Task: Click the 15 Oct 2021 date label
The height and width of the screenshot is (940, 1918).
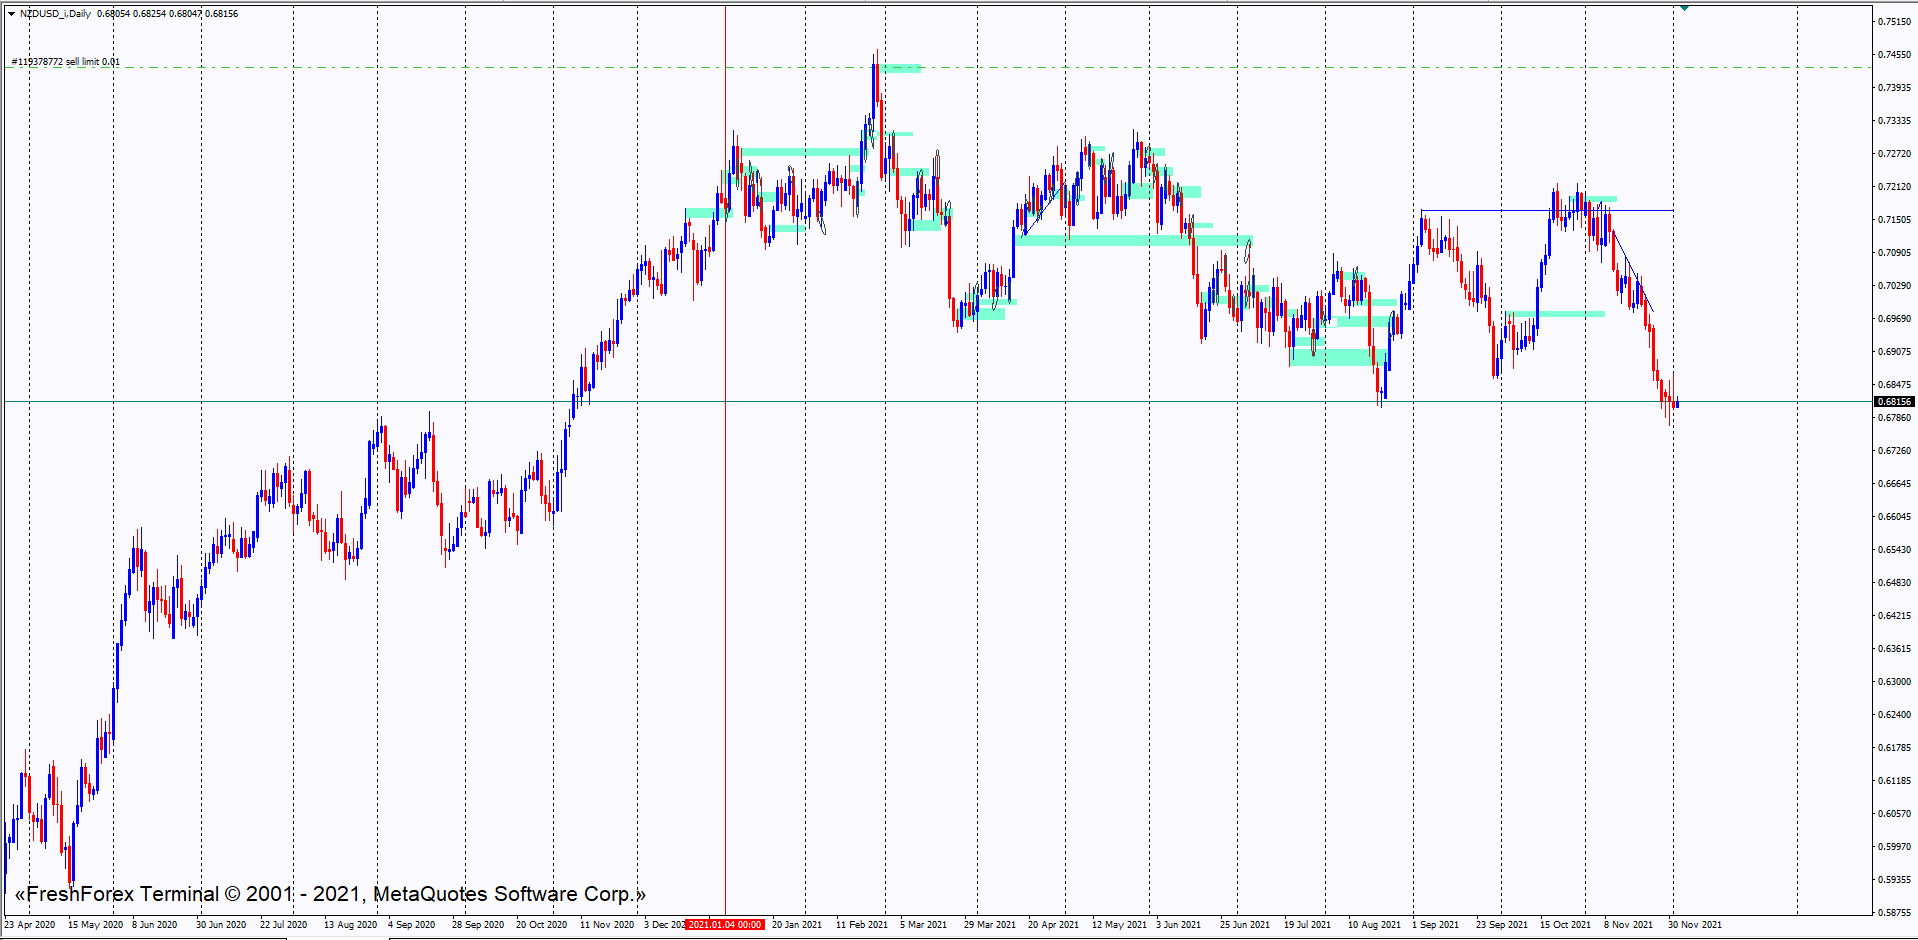Action: 1565,925
